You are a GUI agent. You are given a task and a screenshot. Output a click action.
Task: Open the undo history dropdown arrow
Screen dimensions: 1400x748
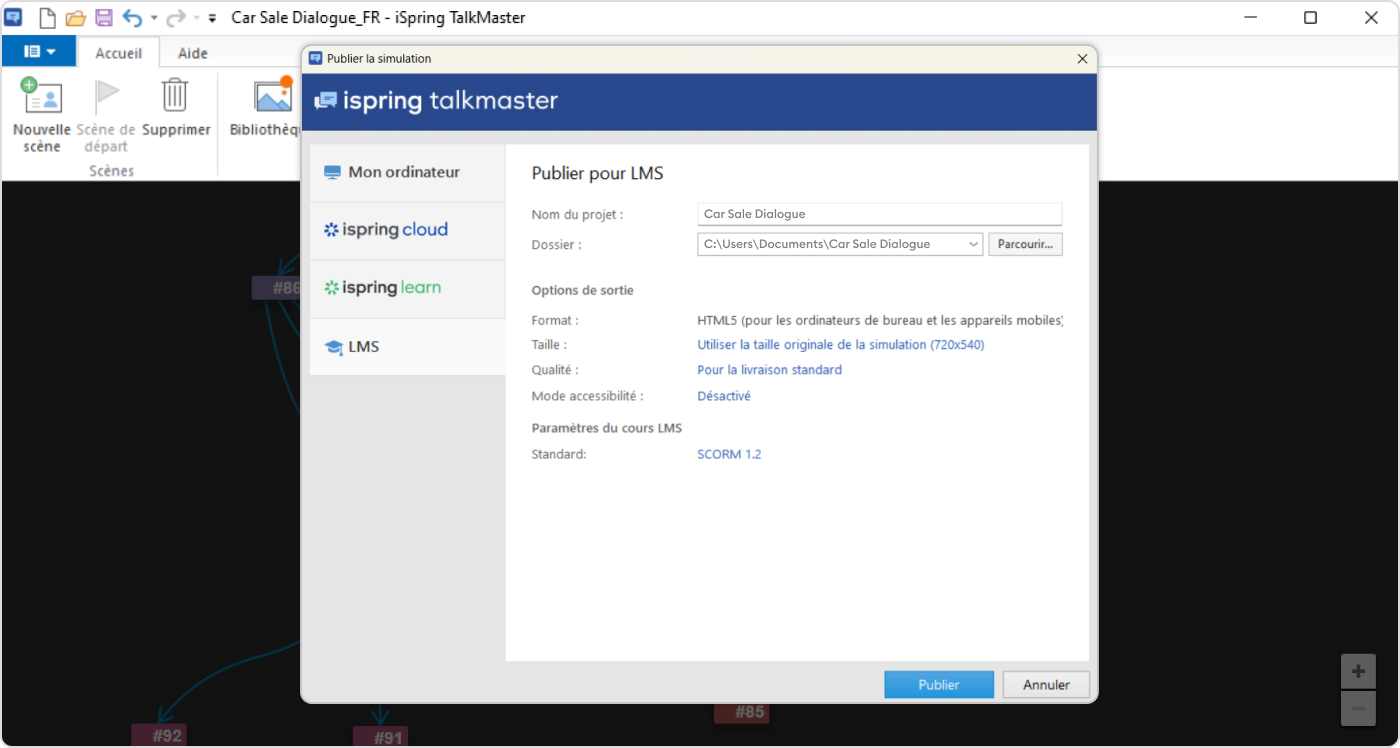pos(154,18)
